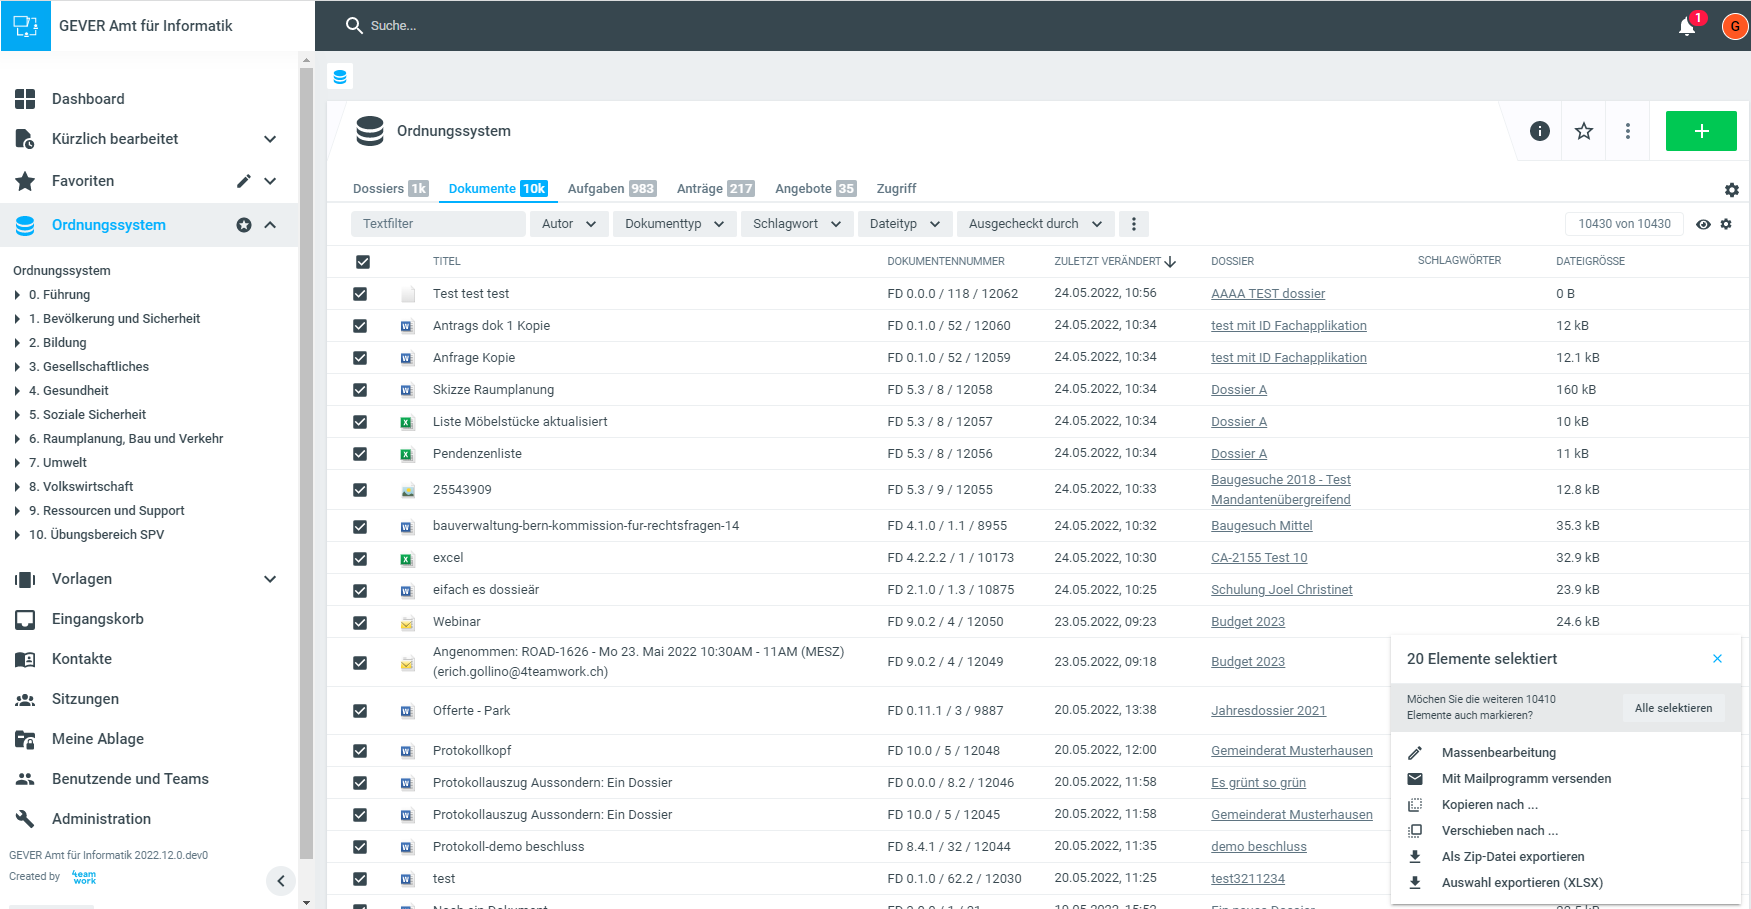This screenshot has height=909, width=1751.
Task: Toggle the select-all checkbox in table header
Action: pos(363,262)
